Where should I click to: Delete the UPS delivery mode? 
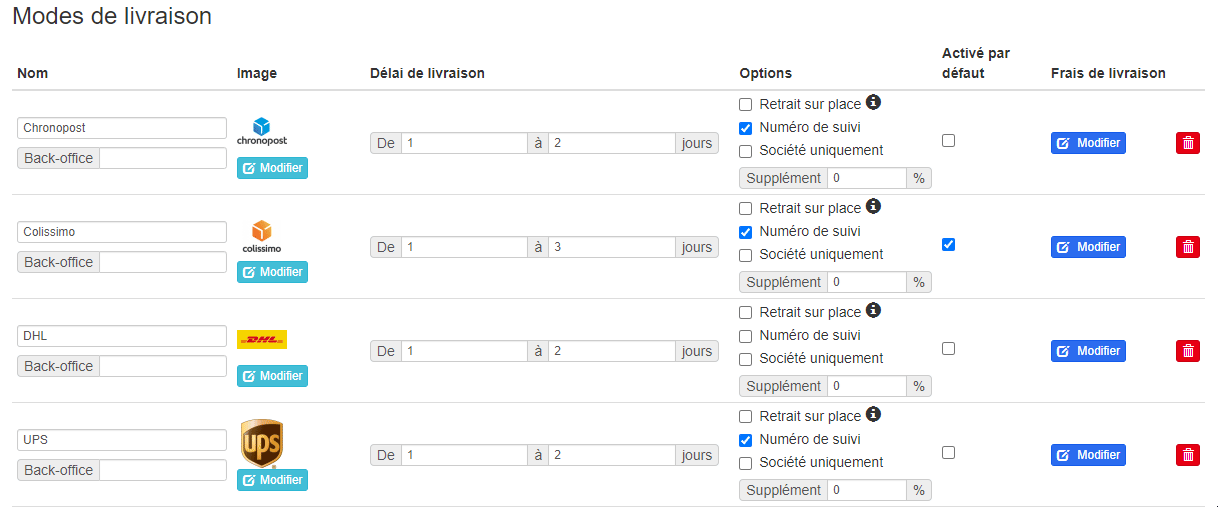[1187, 455]
